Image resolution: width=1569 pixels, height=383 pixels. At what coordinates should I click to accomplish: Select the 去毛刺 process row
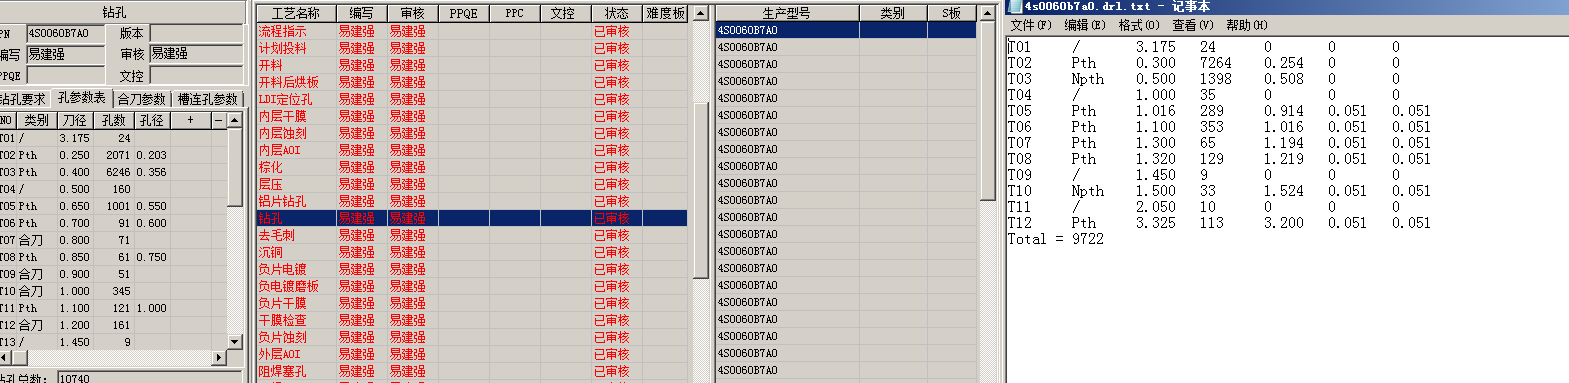coord(472,235)
